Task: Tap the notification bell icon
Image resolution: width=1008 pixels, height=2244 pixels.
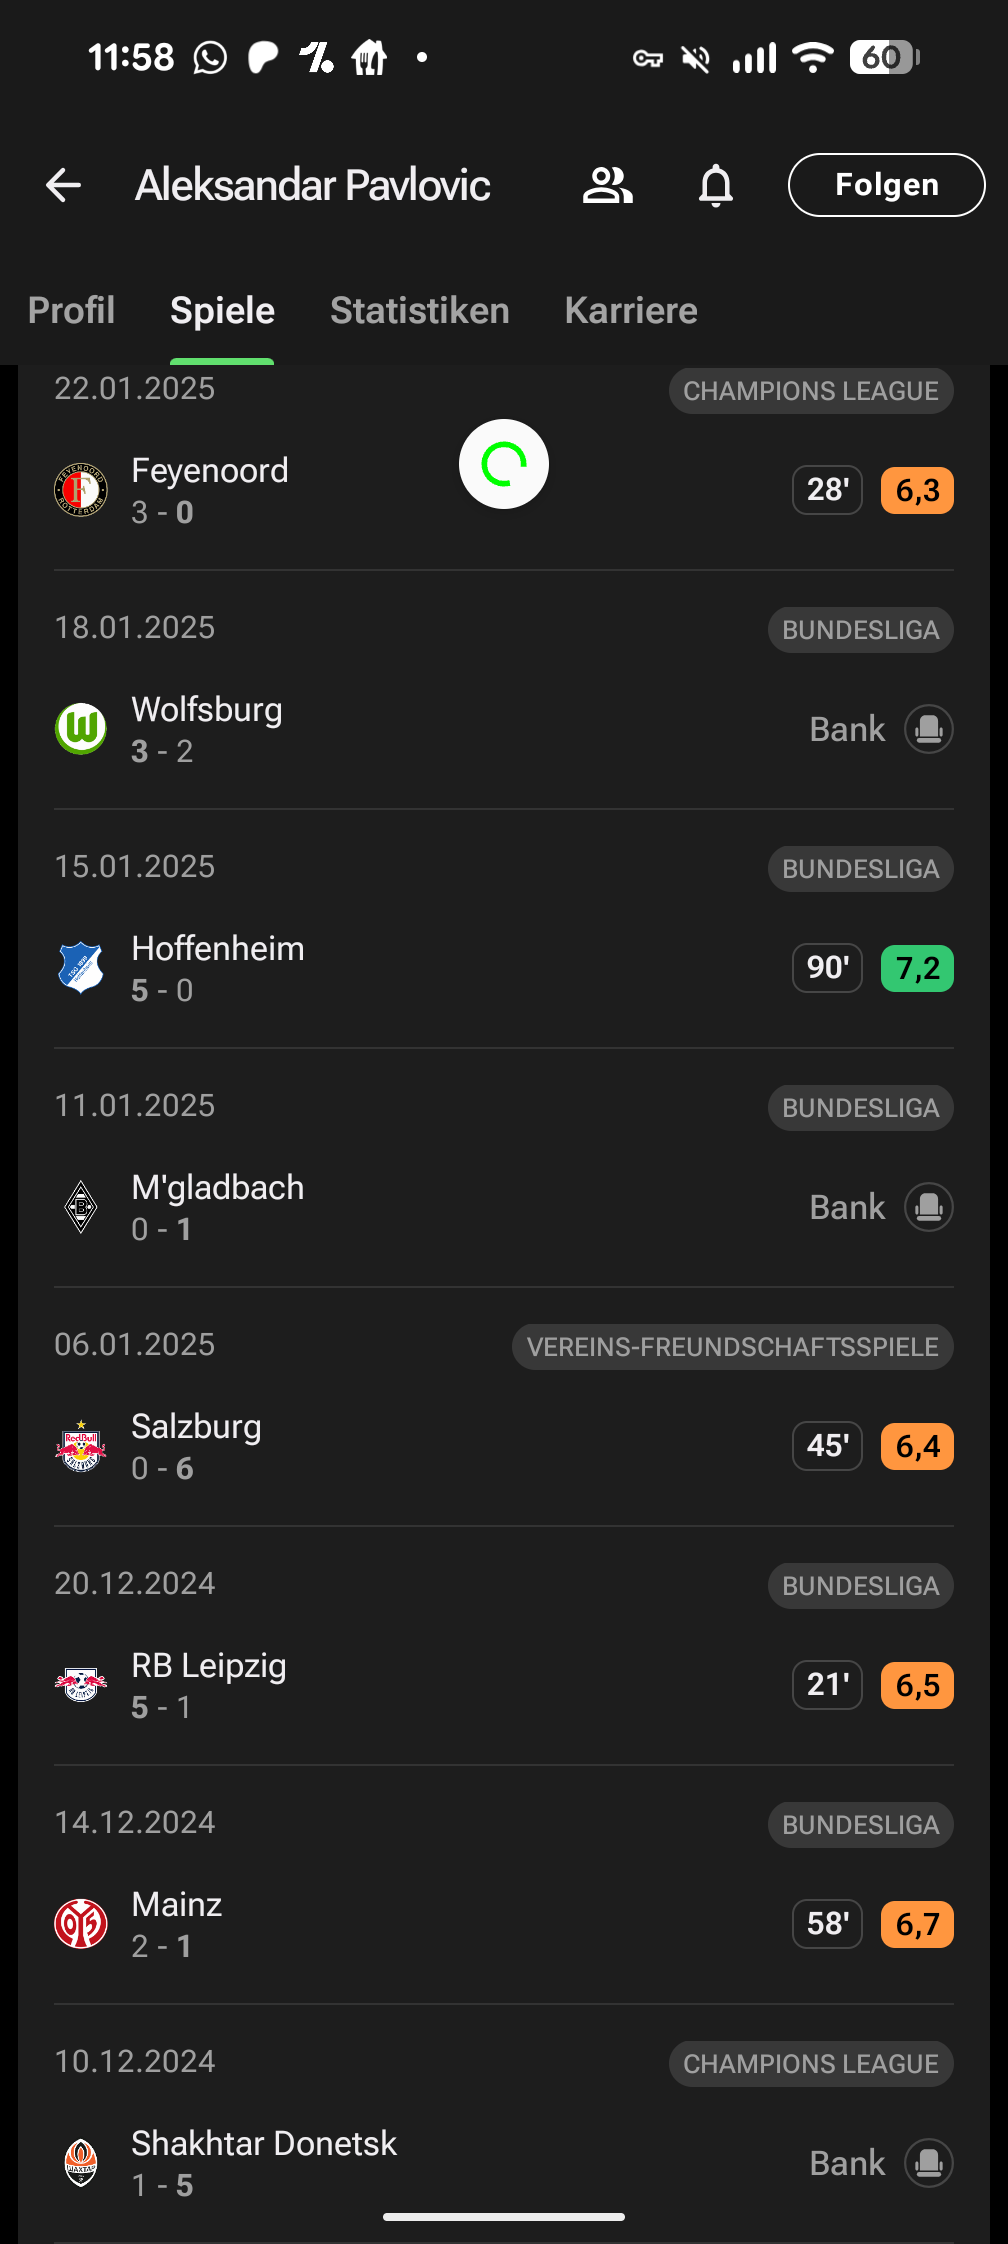Action: (x=716, y=185)
